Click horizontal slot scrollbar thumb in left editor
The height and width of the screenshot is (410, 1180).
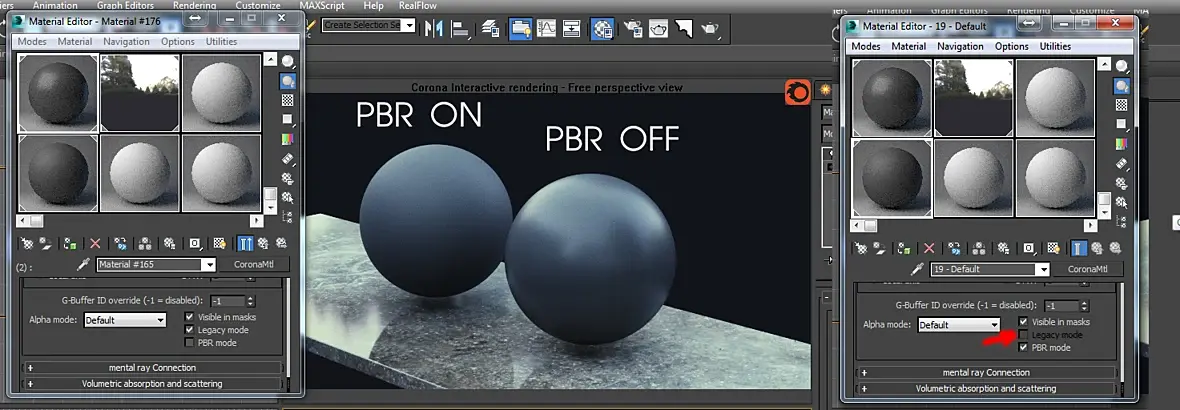coord(35,220)
